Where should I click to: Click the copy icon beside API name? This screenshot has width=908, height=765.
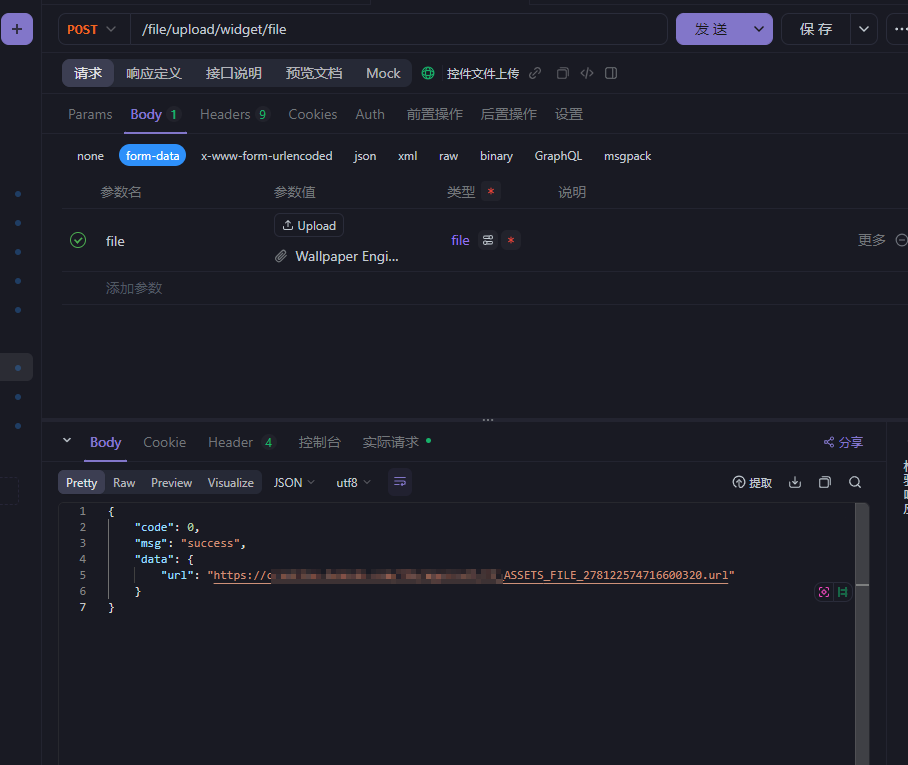(562, 73)
